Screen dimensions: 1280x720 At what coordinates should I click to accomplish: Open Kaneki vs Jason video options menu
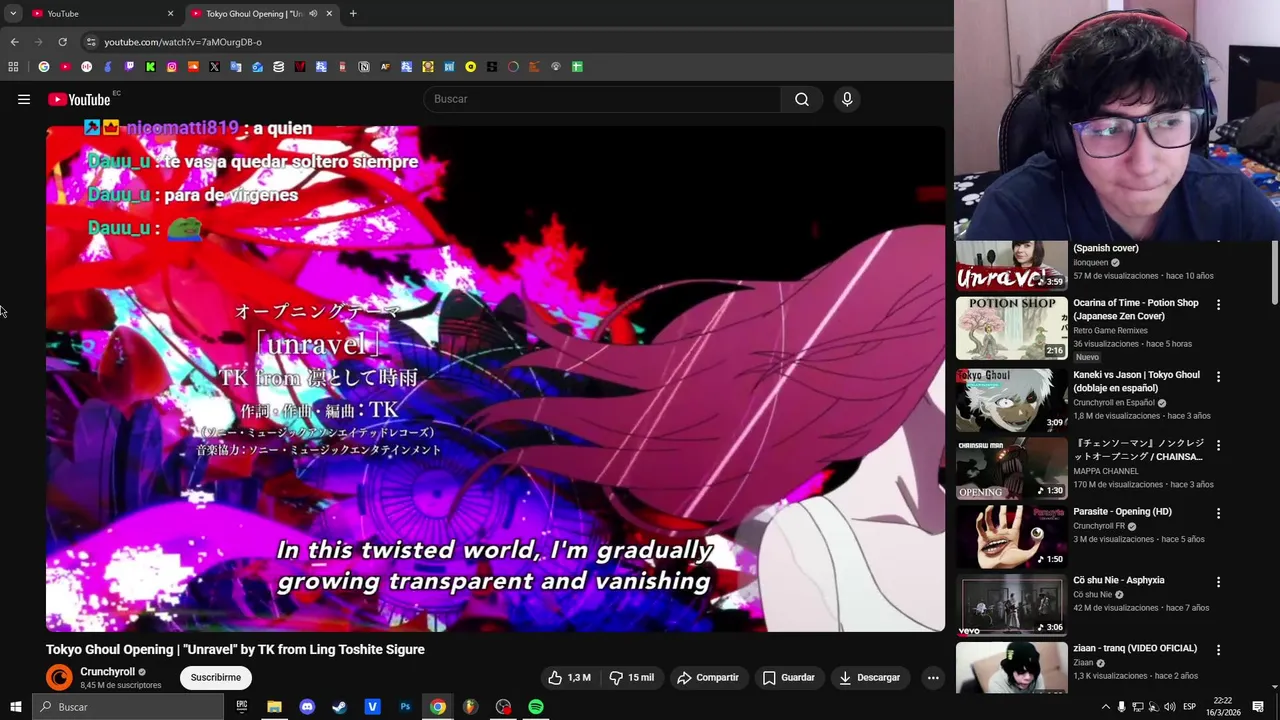1218,376
